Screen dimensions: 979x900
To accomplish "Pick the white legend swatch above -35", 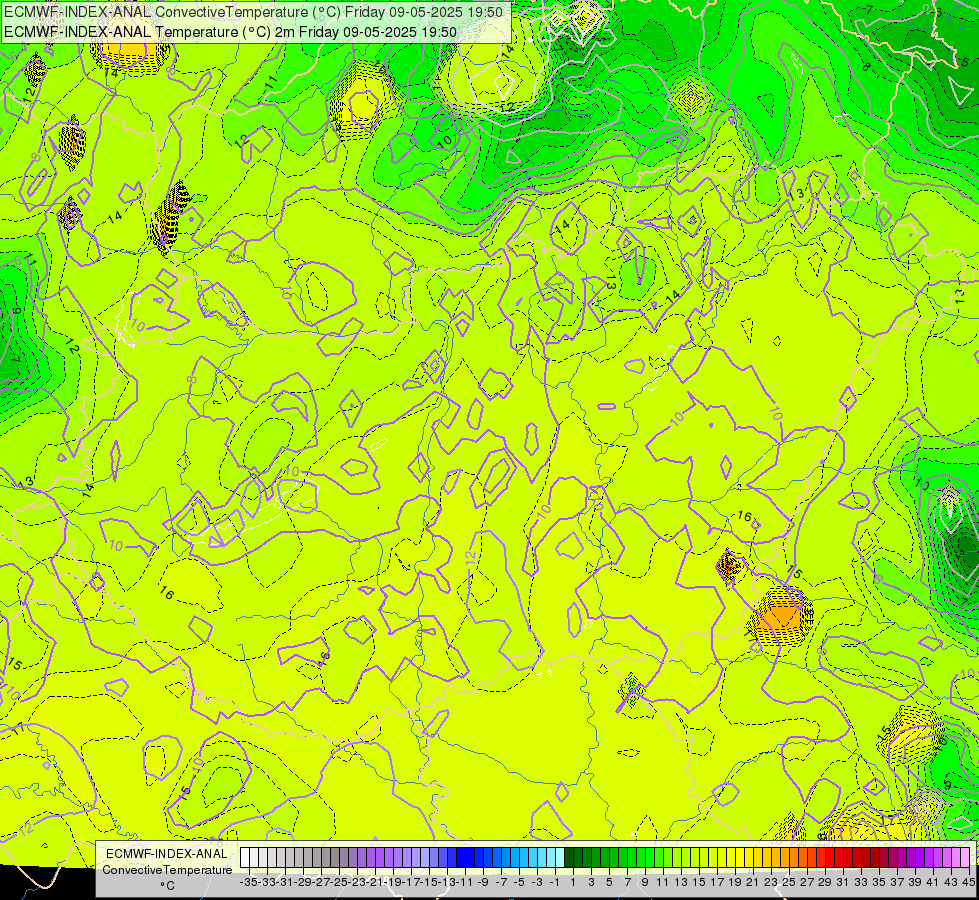I will pyautogui.click(x=245, y=857).
